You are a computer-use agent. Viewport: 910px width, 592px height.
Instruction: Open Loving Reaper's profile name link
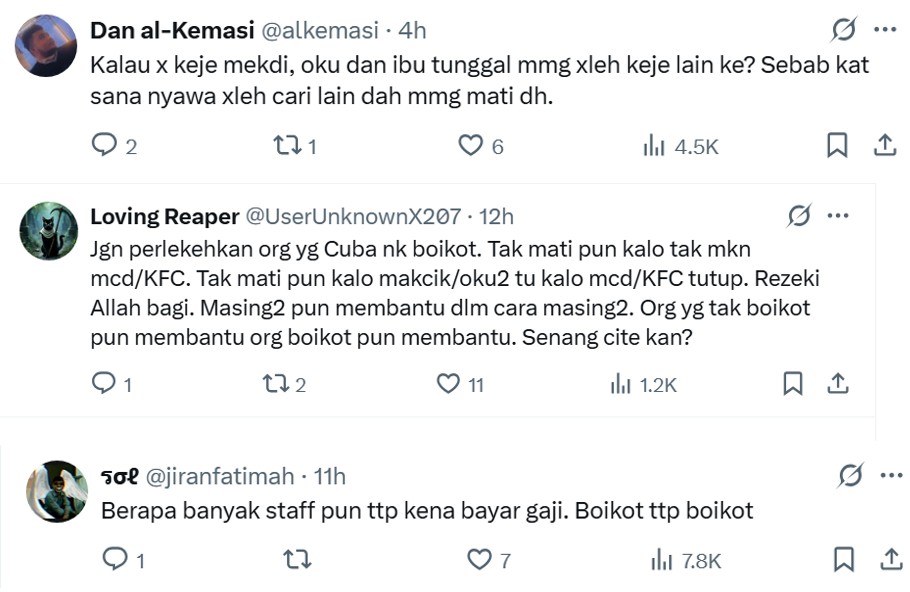(164, 216)
